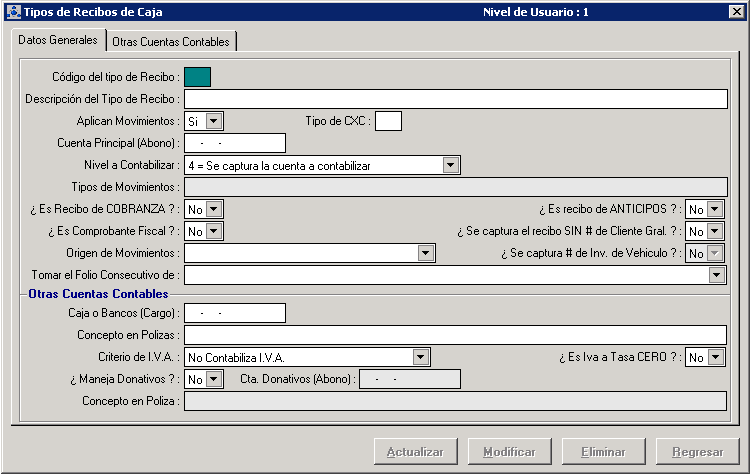Expand the Es Comprobante Fiscal dropdown
Image resolution: width=750 pixels, height=474 pixels.
pos(214,231)
